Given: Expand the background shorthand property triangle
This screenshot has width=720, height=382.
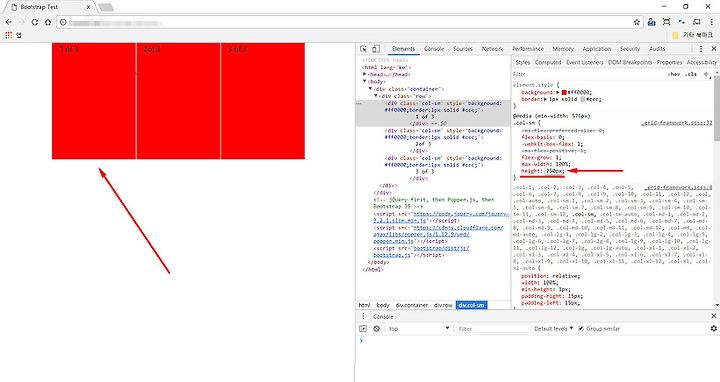Looking at the screenshot, I should point(558,92).
